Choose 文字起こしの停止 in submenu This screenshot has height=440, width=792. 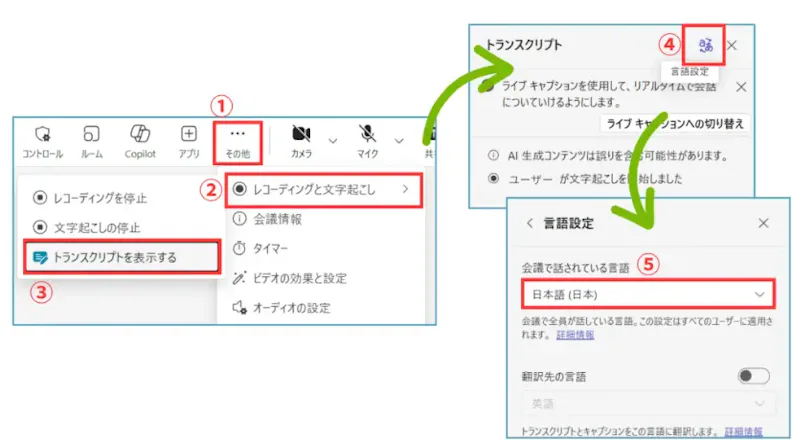pyautogui.click(x=86, y=227)
